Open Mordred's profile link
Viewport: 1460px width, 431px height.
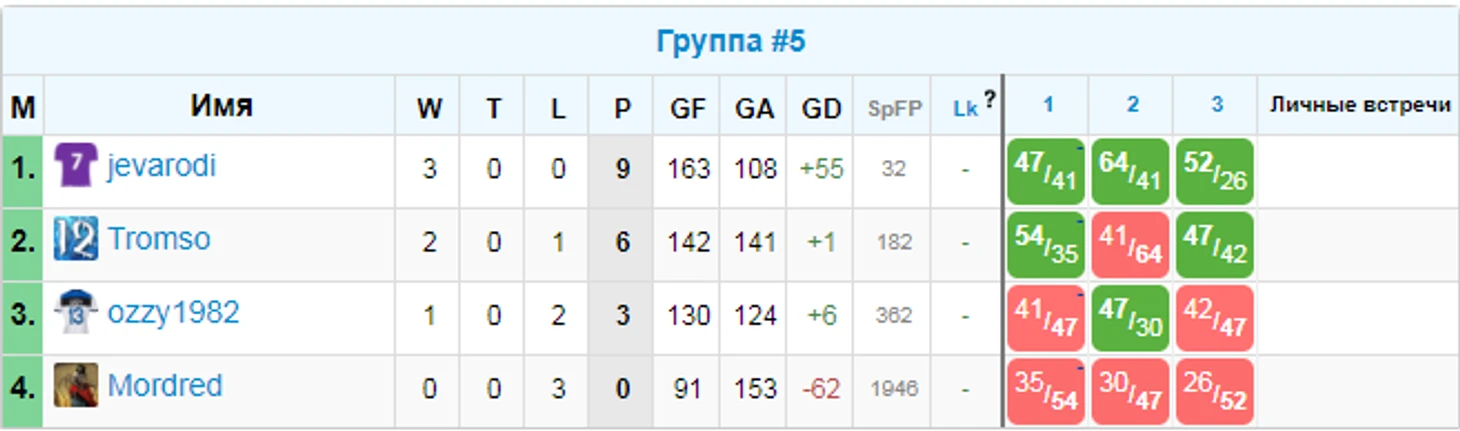(x=165, y=385)
